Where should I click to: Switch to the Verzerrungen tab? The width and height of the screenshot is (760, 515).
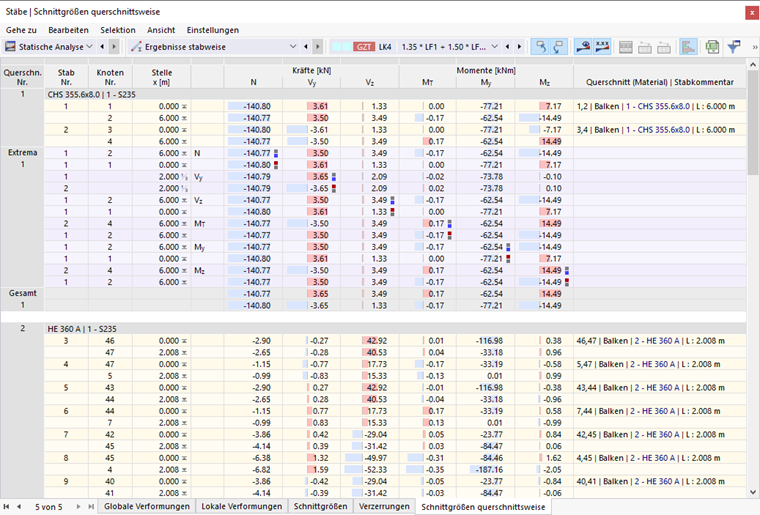(384, 506)
